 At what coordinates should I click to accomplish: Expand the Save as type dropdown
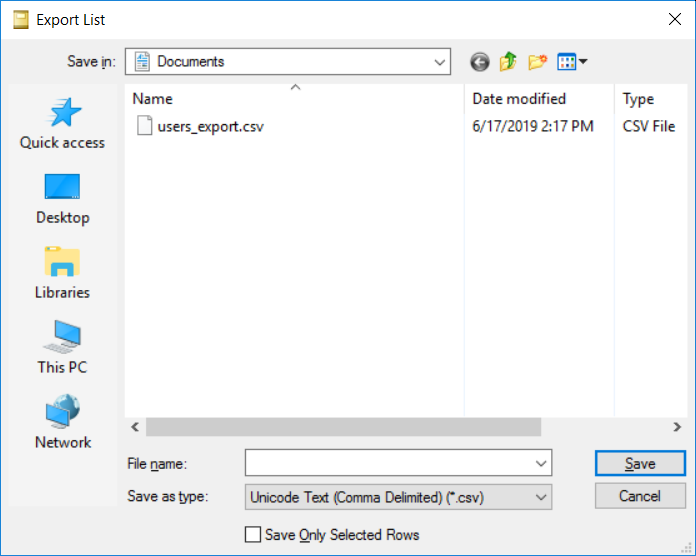tap(541, 496)
